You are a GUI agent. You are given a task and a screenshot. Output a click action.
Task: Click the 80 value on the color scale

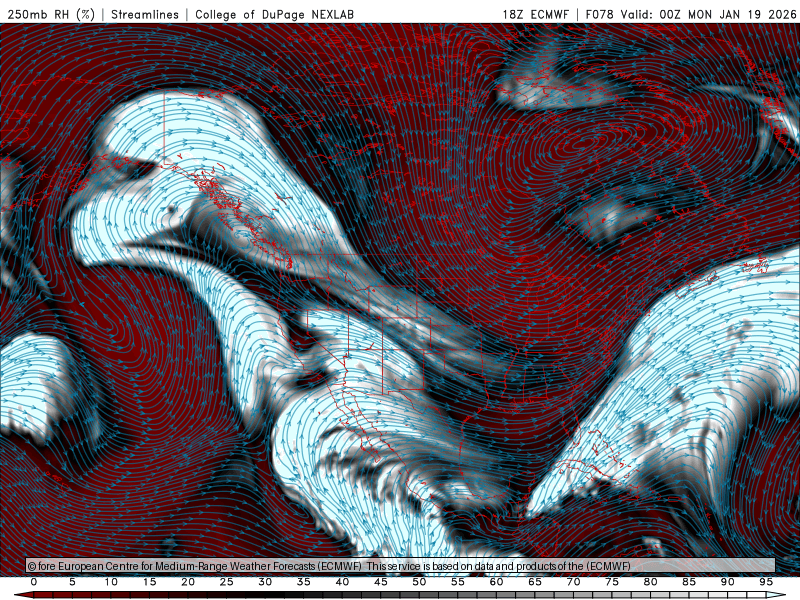tap(651, 582)
